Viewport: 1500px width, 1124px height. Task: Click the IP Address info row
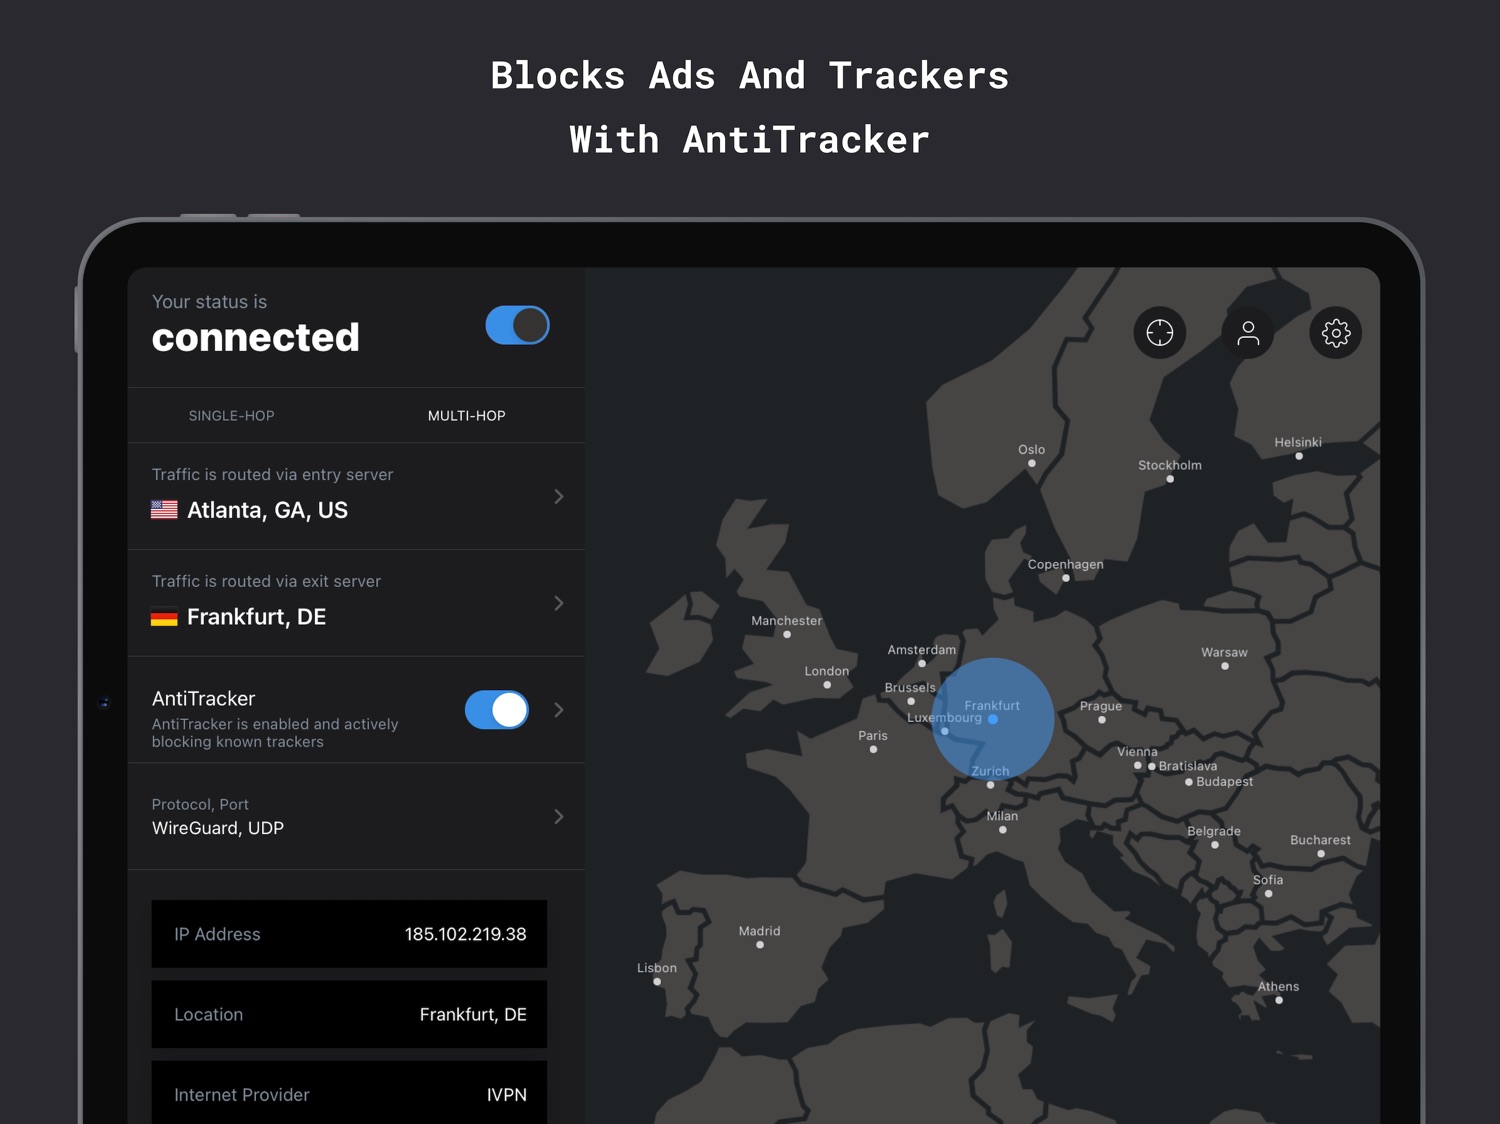349,934
